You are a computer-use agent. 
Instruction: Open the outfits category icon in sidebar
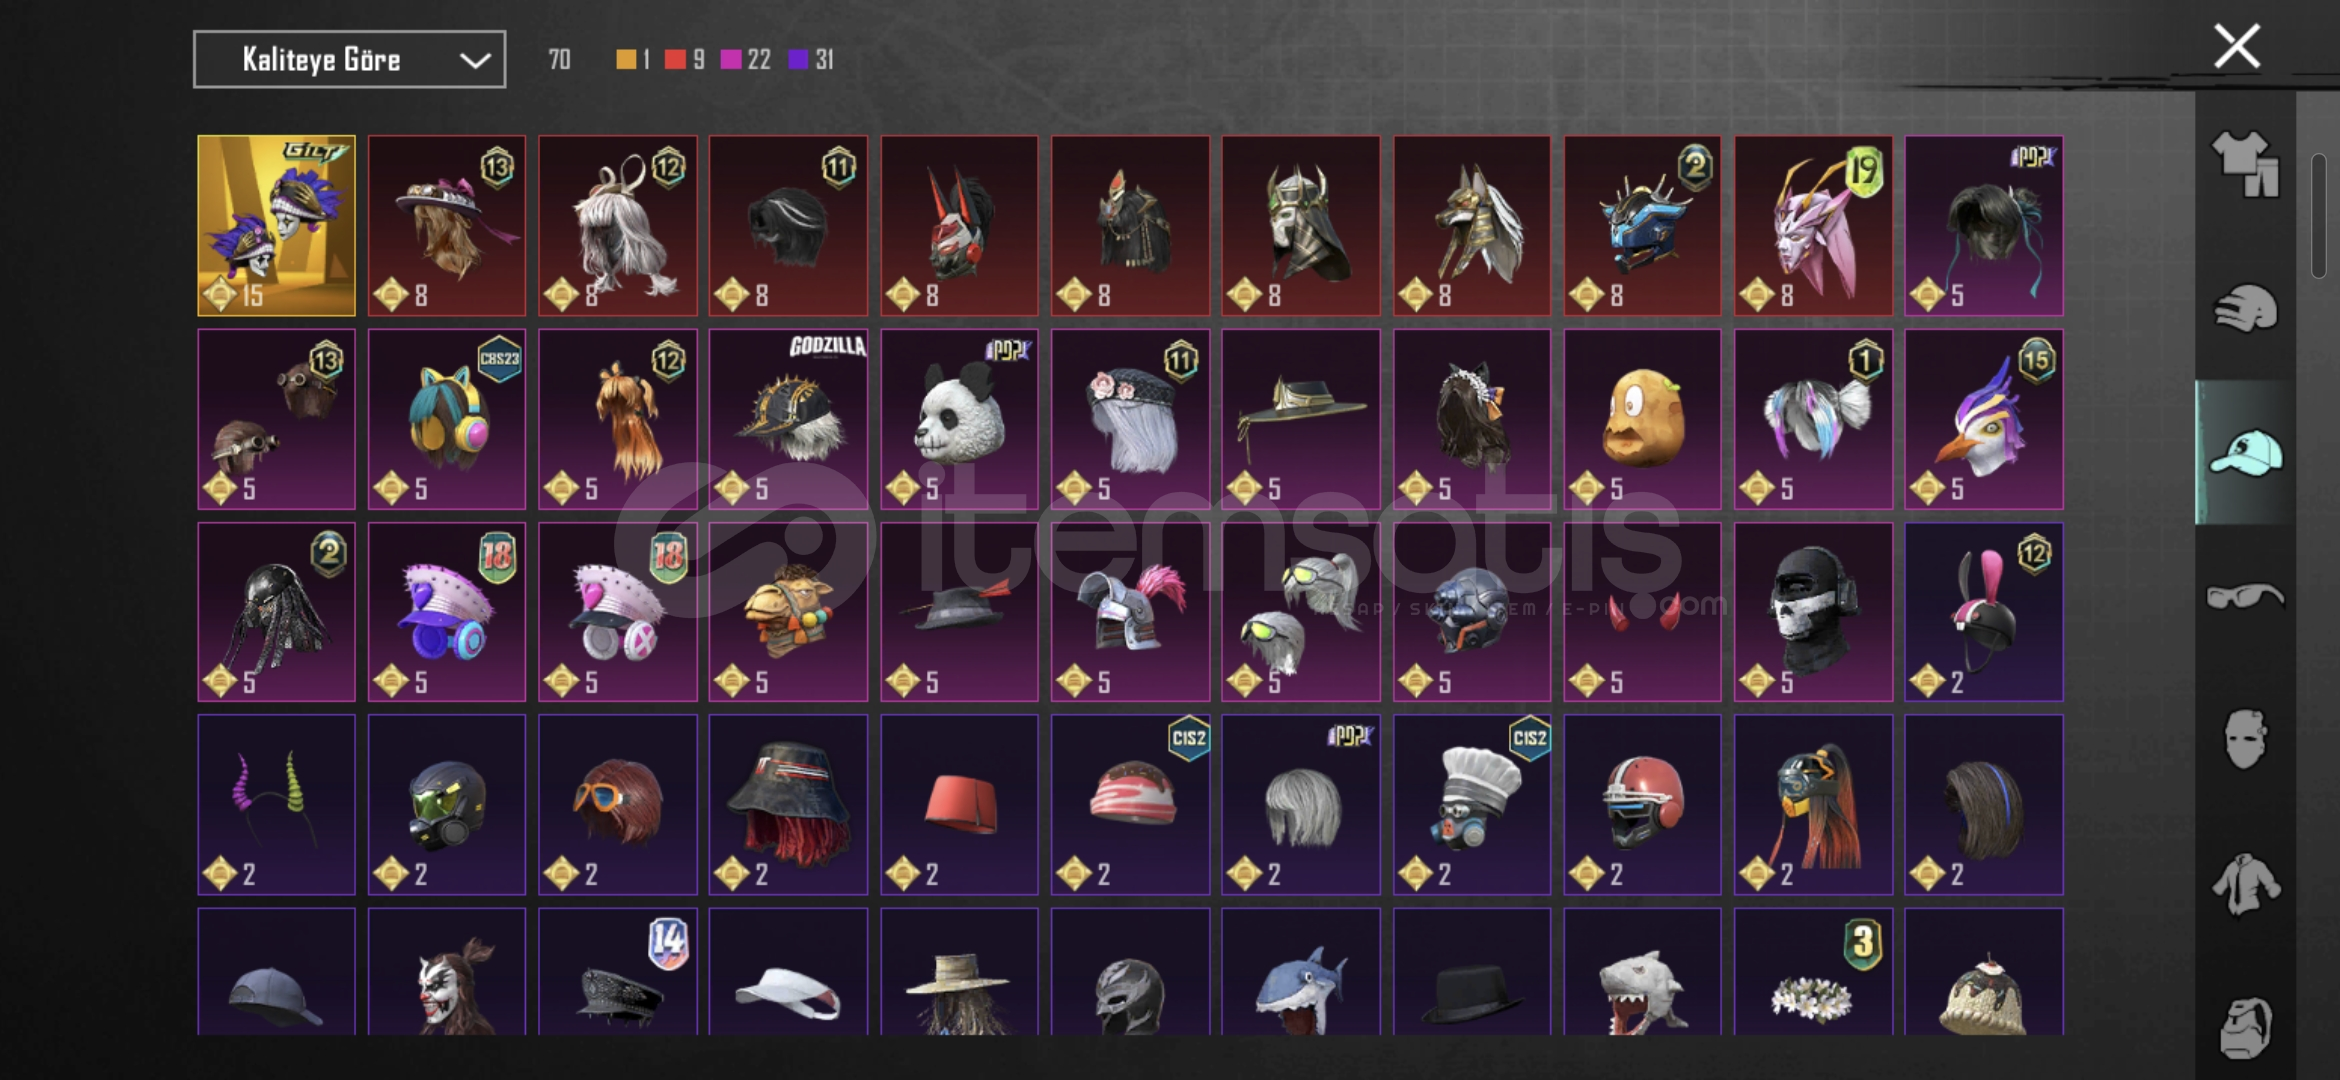coord(2245,164)
